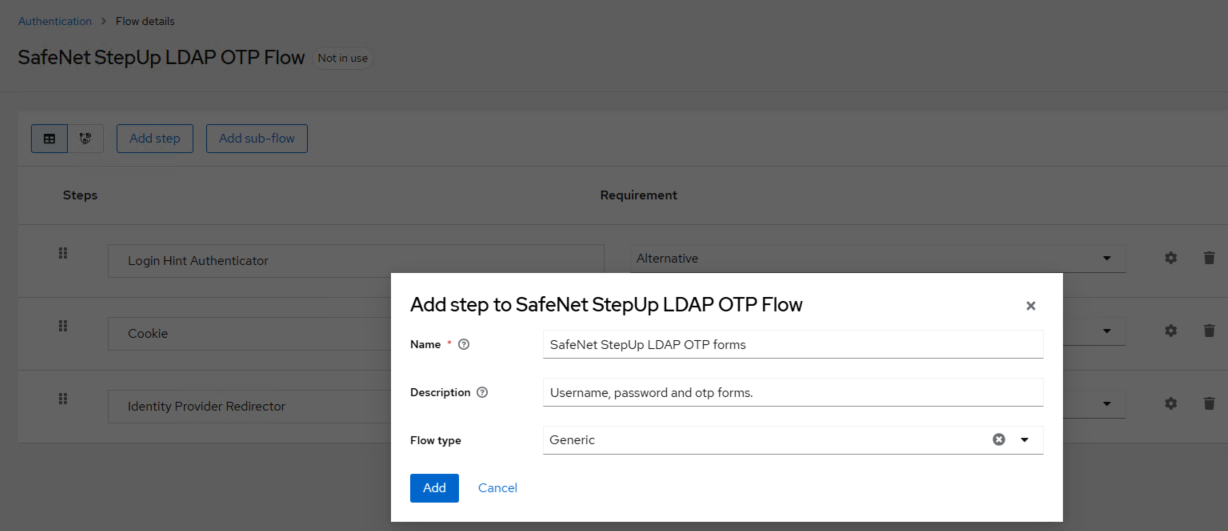Click the Add button in dialog
The width and height of the screenshot is (1228, 531).
click(434, 488)
